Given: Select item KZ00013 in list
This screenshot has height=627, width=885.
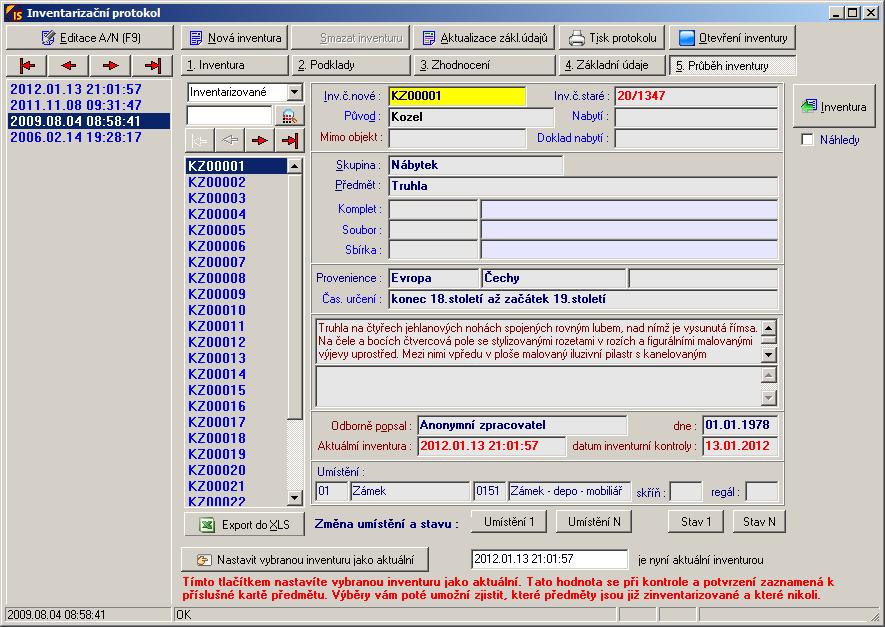Looking at the screenshot, I should pos(236,358).
